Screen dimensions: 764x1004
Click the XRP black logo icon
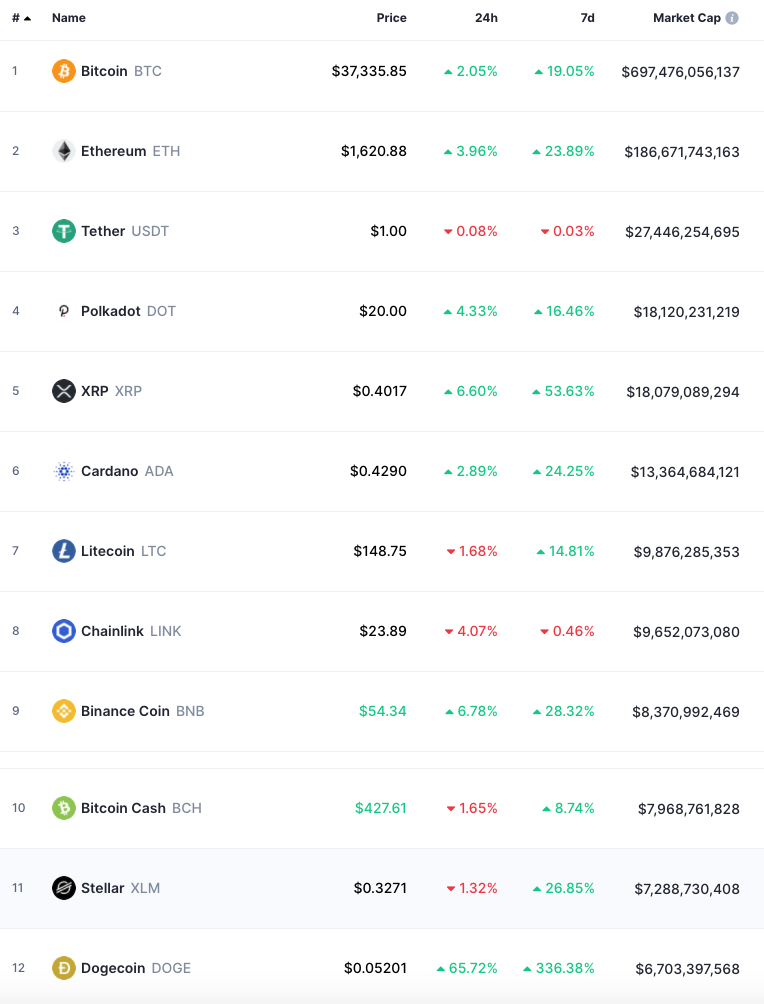(x=63, y=391)
